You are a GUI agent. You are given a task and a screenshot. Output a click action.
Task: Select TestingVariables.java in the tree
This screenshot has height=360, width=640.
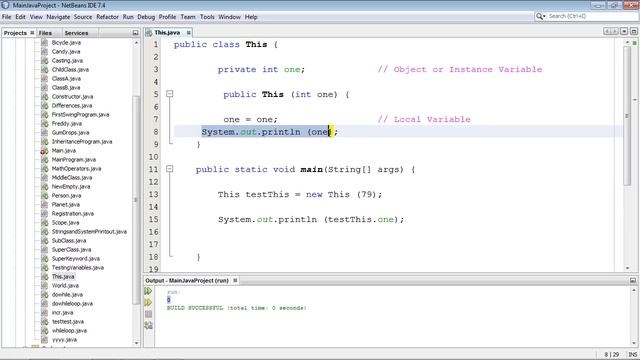(x=78, y=267)
